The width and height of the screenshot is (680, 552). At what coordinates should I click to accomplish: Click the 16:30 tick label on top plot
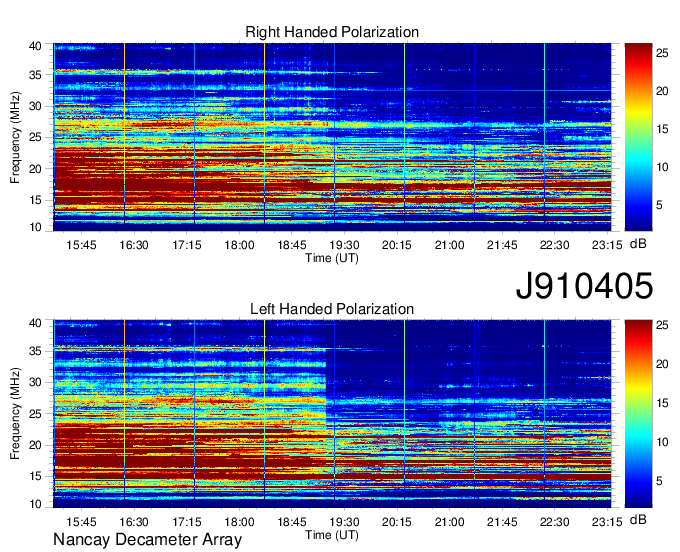(134, 245)
